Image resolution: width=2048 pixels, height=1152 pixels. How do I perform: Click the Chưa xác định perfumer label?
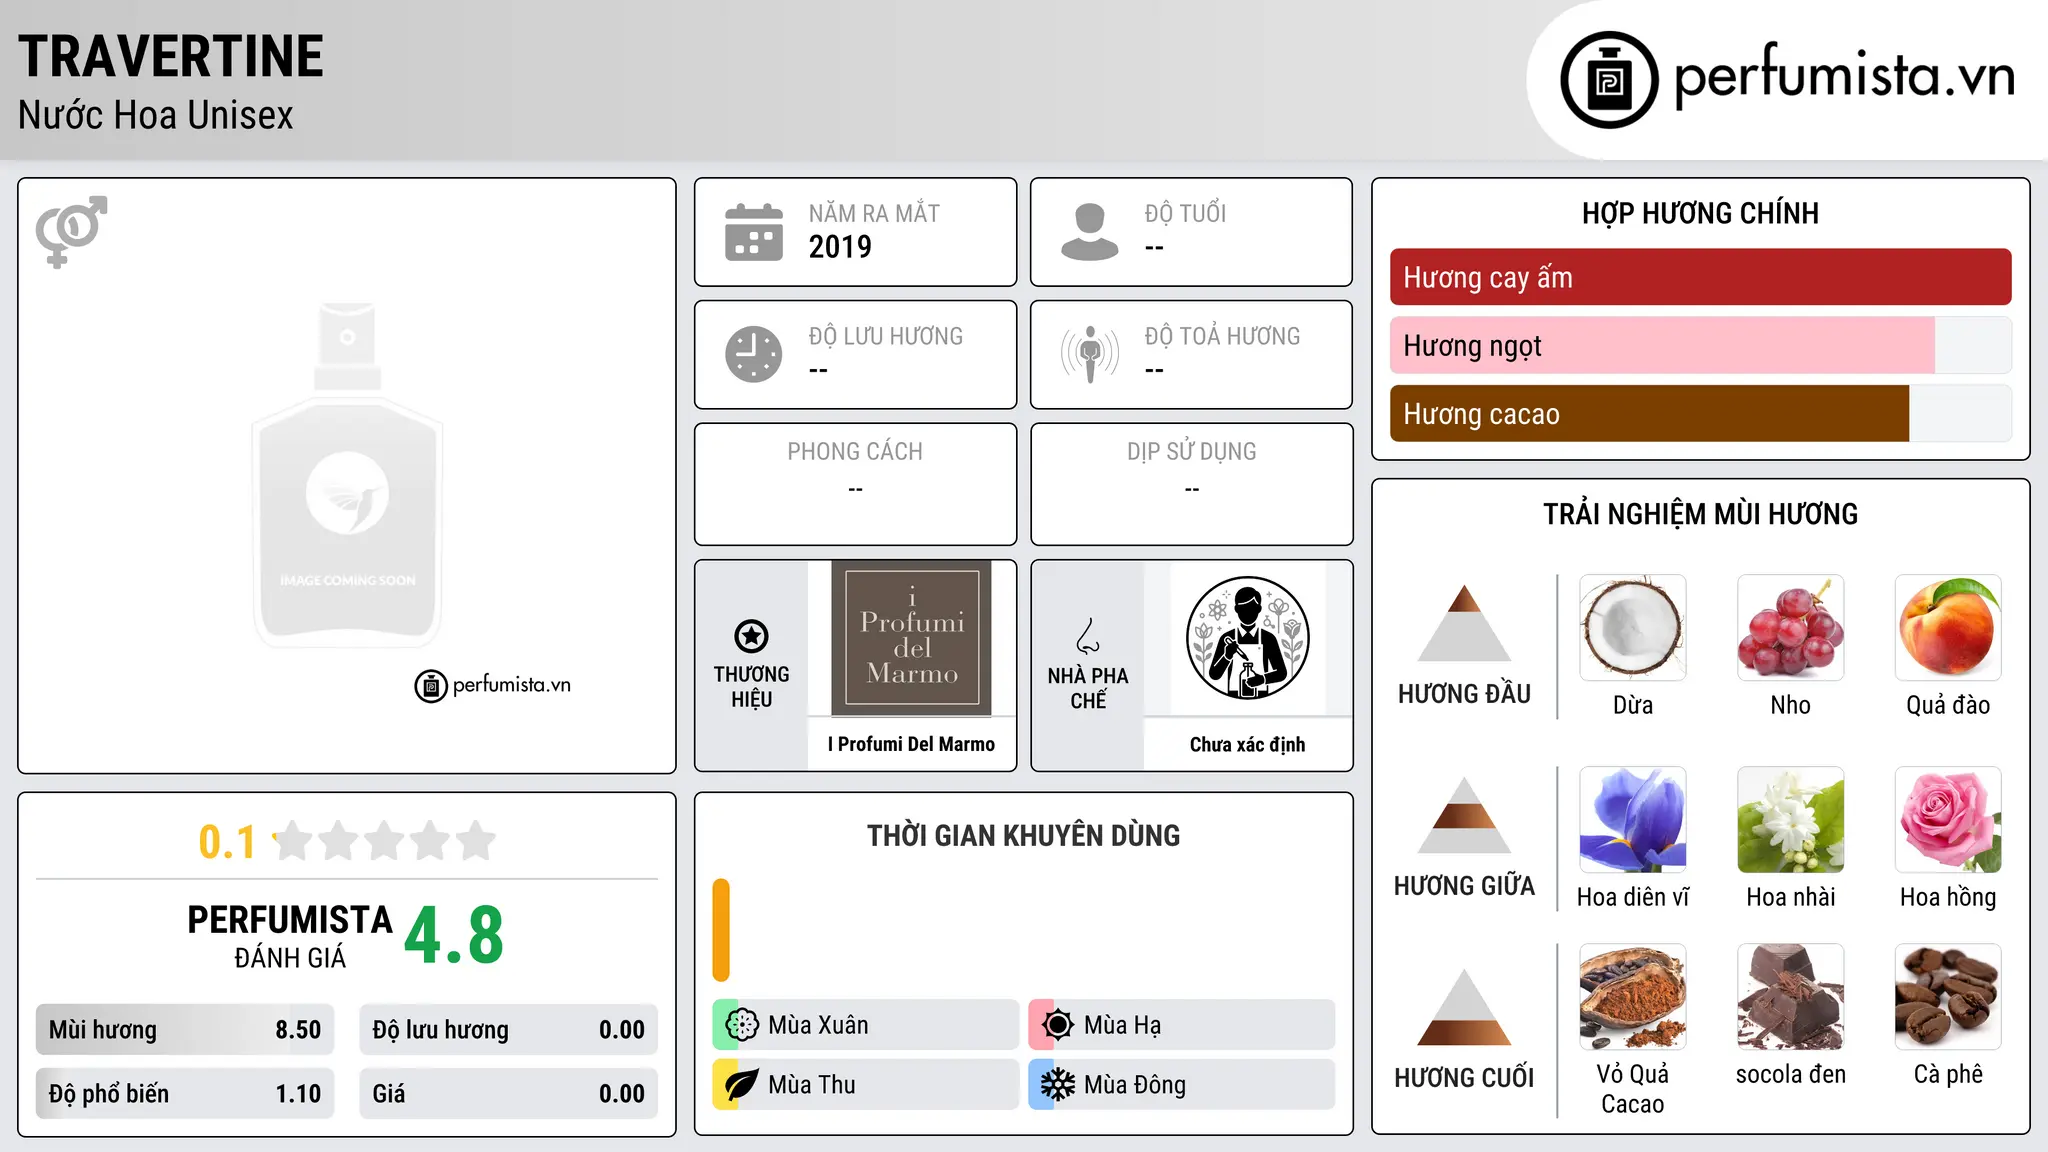(1247, 744)
